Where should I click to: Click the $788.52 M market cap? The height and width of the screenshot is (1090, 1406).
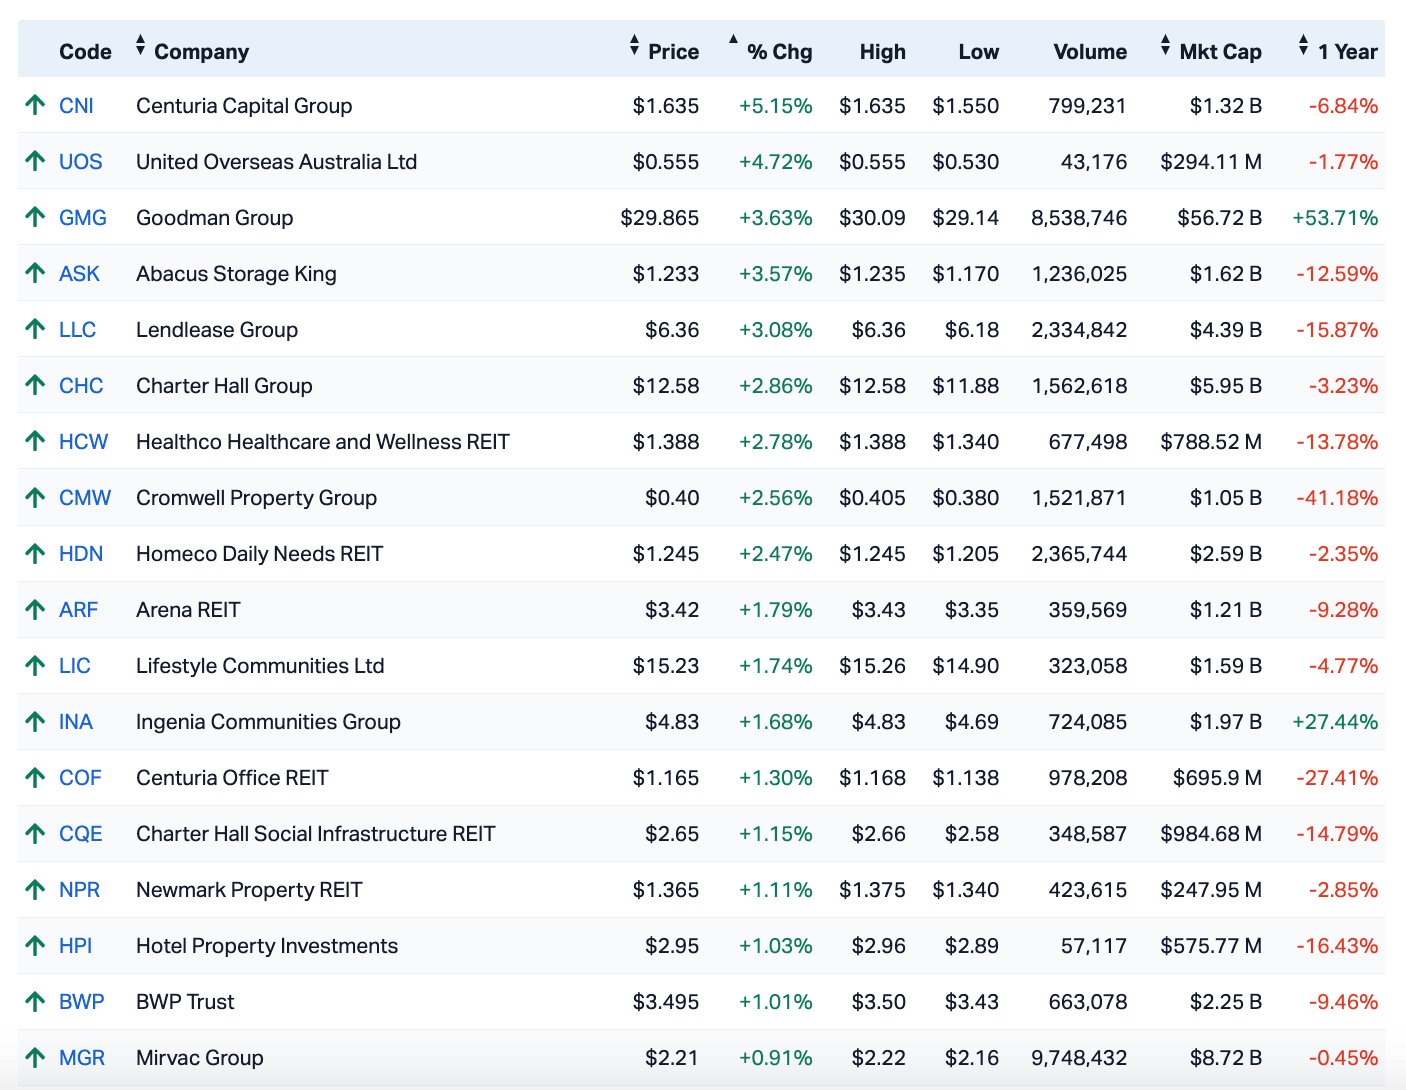pyautogui.click(x=1211, y=442)
